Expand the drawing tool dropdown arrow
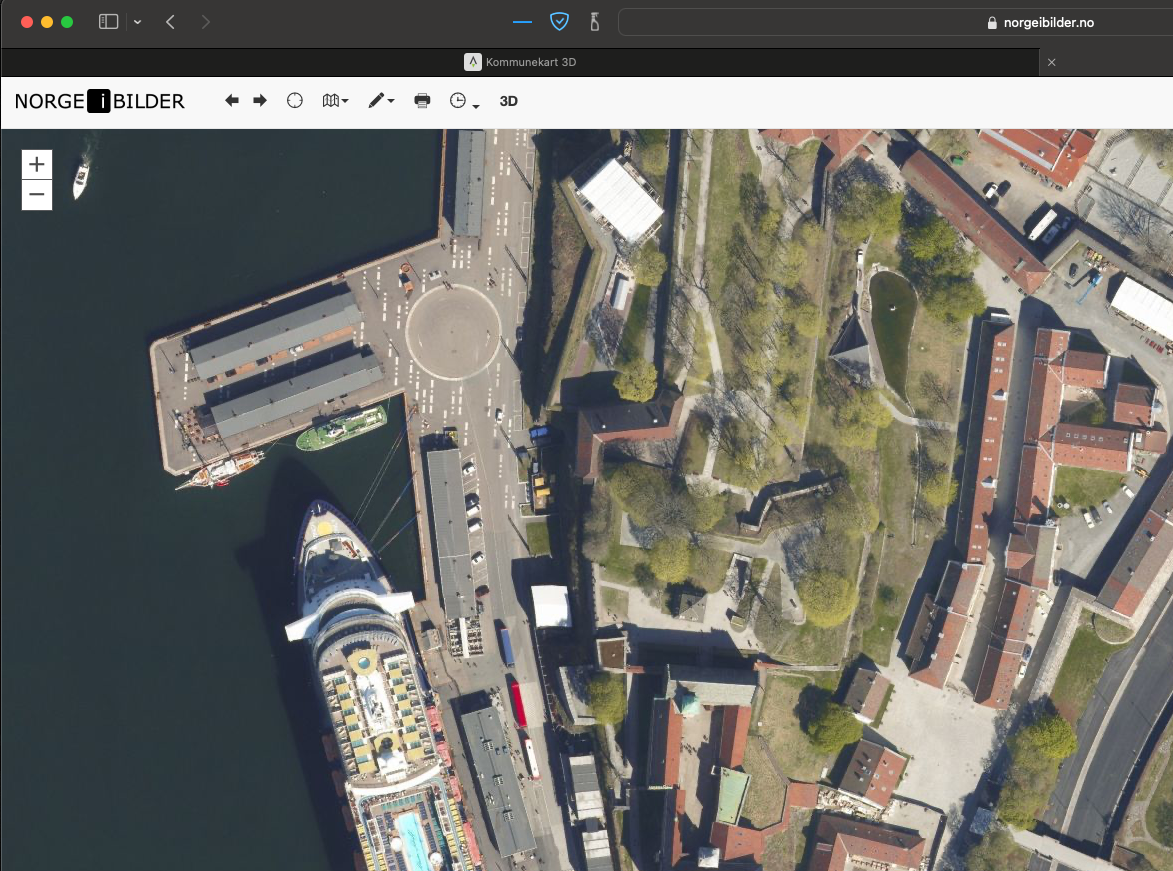 click(x=390, y=101)
